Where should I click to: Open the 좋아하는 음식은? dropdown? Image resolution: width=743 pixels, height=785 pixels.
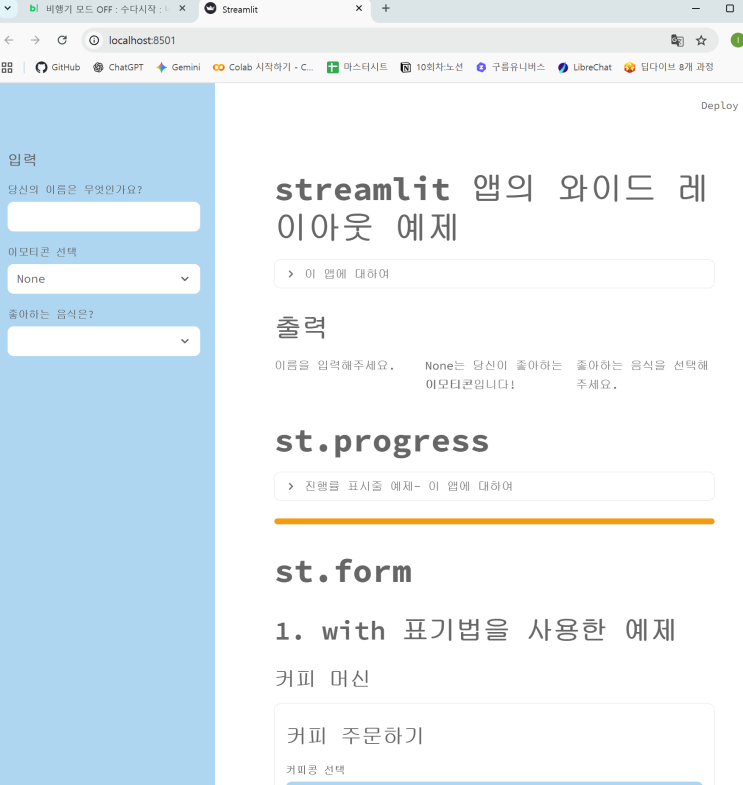(104, 341)
